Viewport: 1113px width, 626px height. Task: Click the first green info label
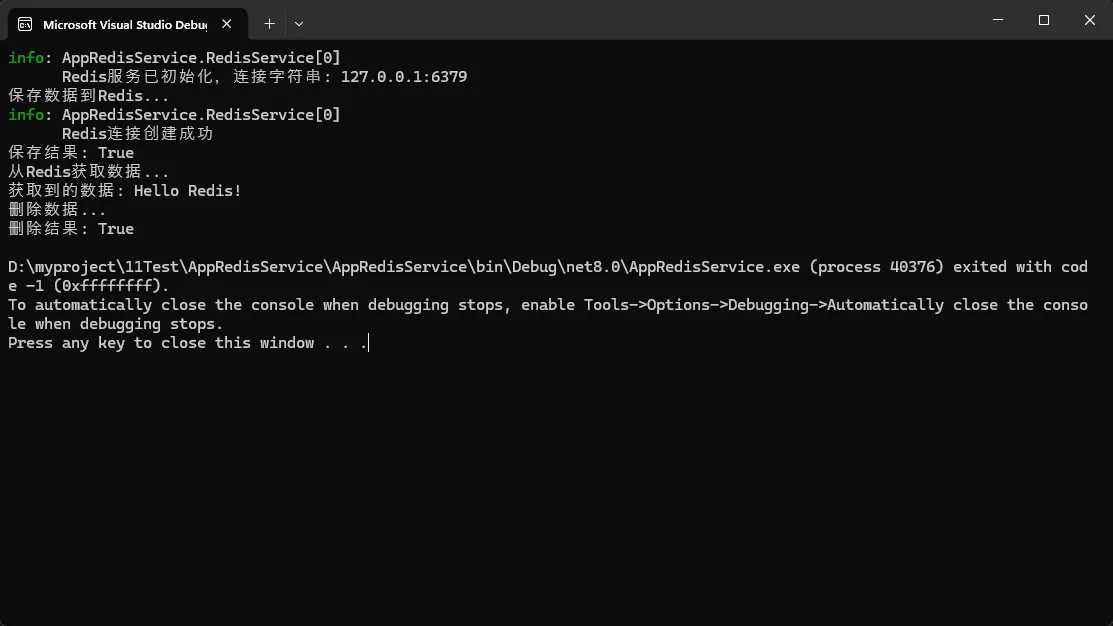pyautogui.click(x=26, y=58)
